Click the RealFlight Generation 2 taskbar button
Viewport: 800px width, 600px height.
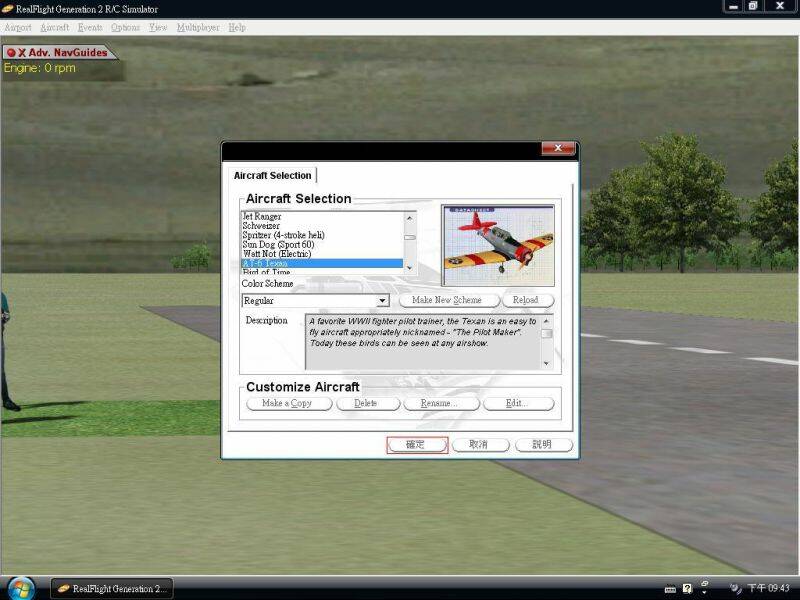pos(112,589)
